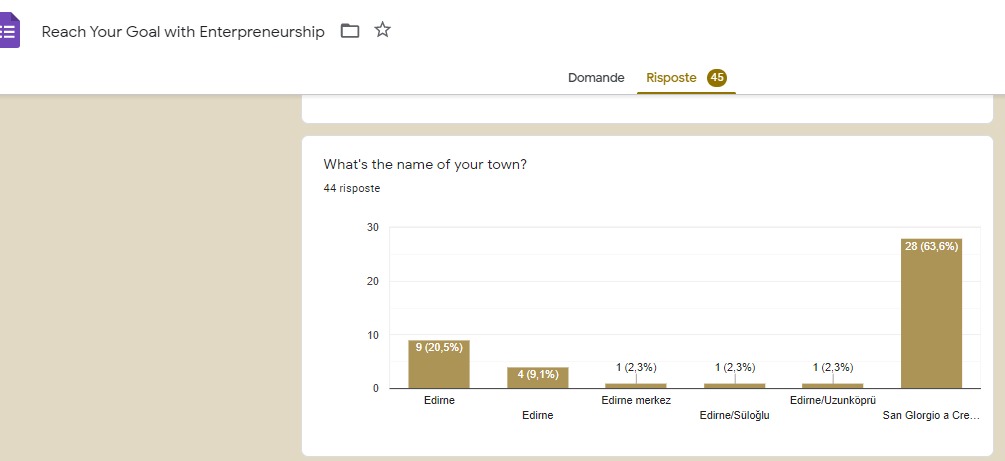Click the Edirne/Uzunköprü bar in chart
Viewport: 1005px width, 461px height.
833,385
